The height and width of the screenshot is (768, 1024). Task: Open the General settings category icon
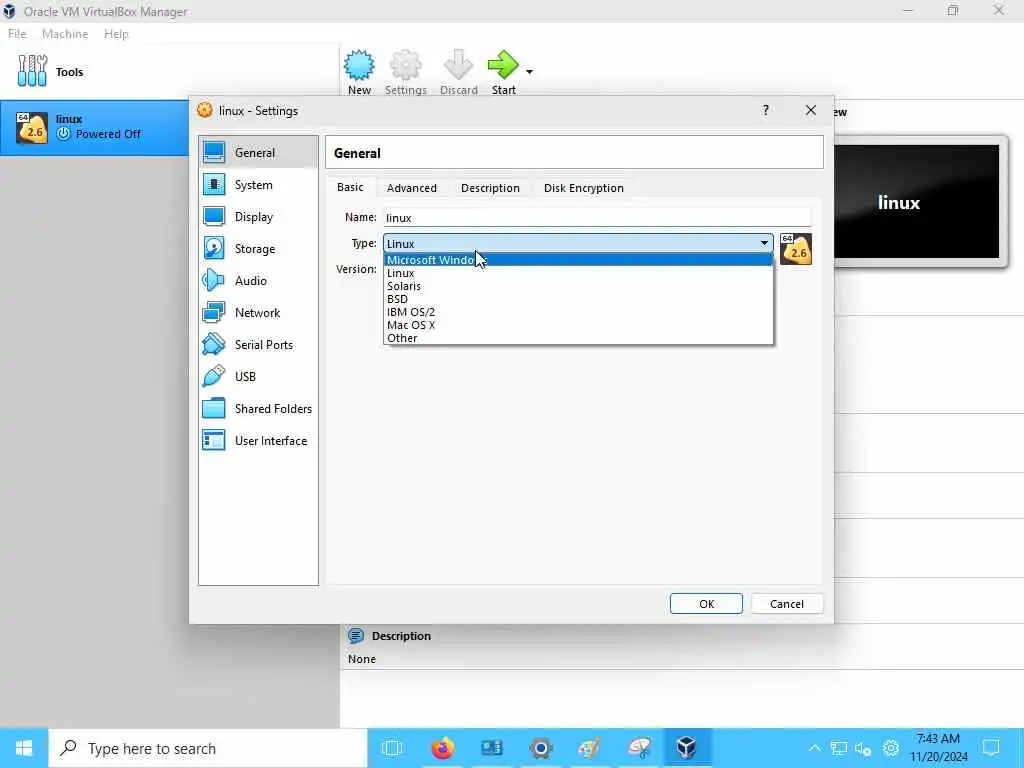(x=214, y=152)
